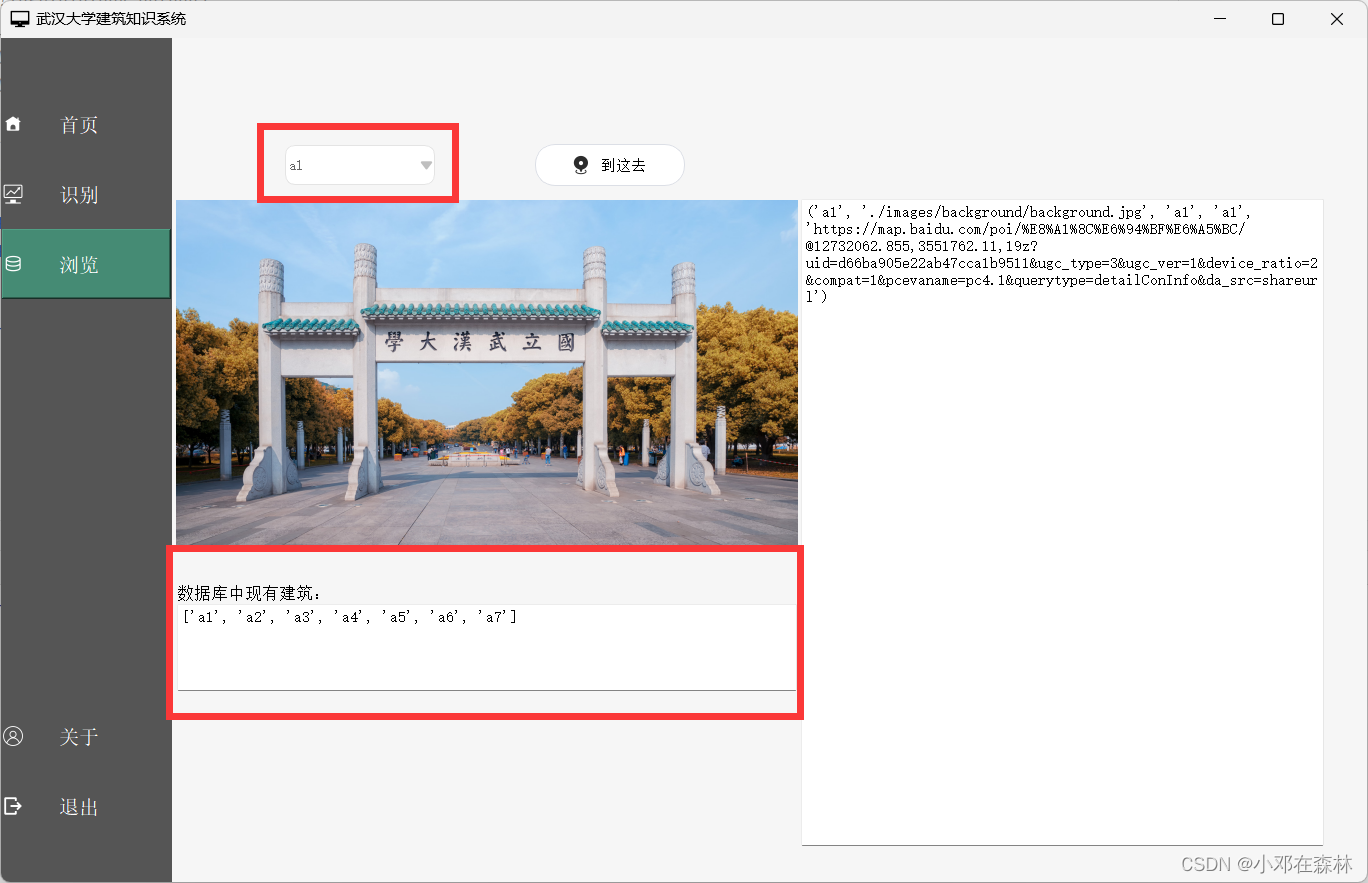Image resolution: width=1368 pixels, height=883 pixels.
Task: Click the user icon beside 关于
Action: coord(13,736)
